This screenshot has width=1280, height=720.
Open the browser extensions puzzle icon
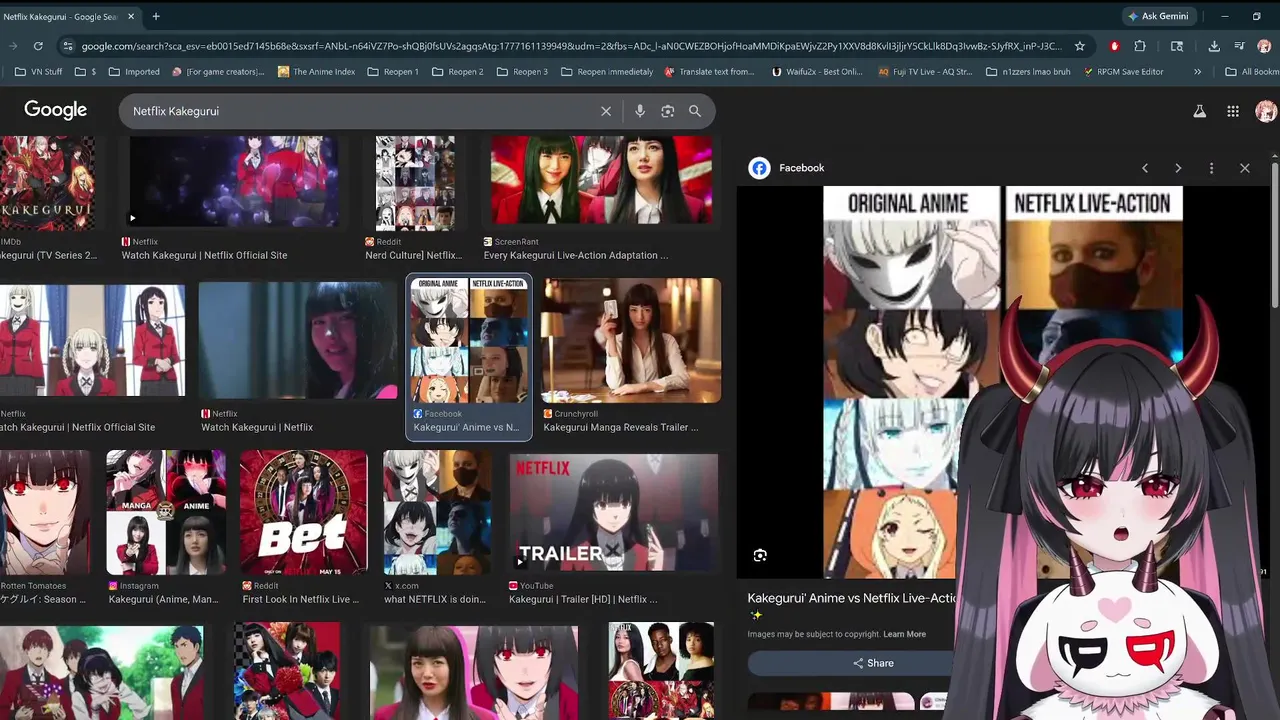click(x=1140, y=46)
